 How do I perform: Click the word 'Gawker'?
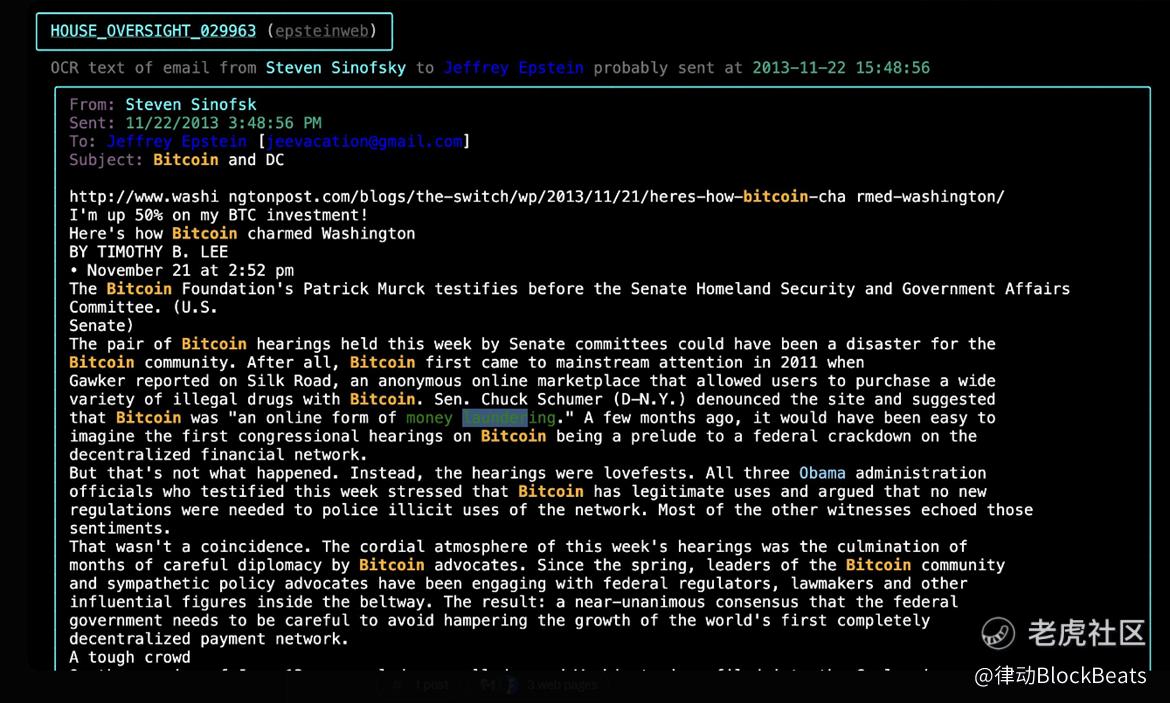97,381
